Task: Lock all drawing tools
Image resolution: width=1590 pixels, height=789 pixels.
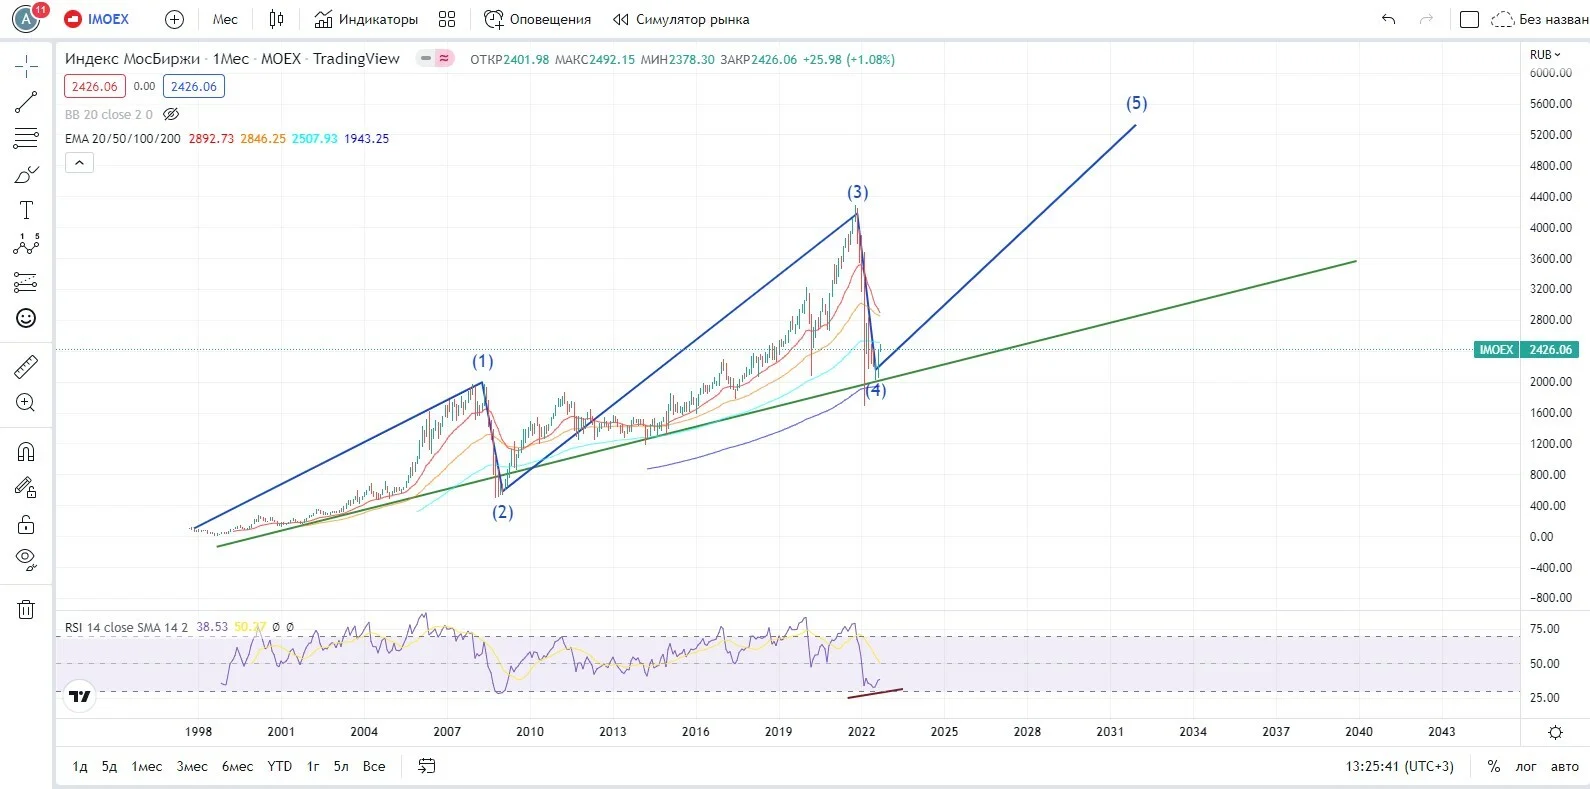Action: pyautogui.click(x=26, y=524)
